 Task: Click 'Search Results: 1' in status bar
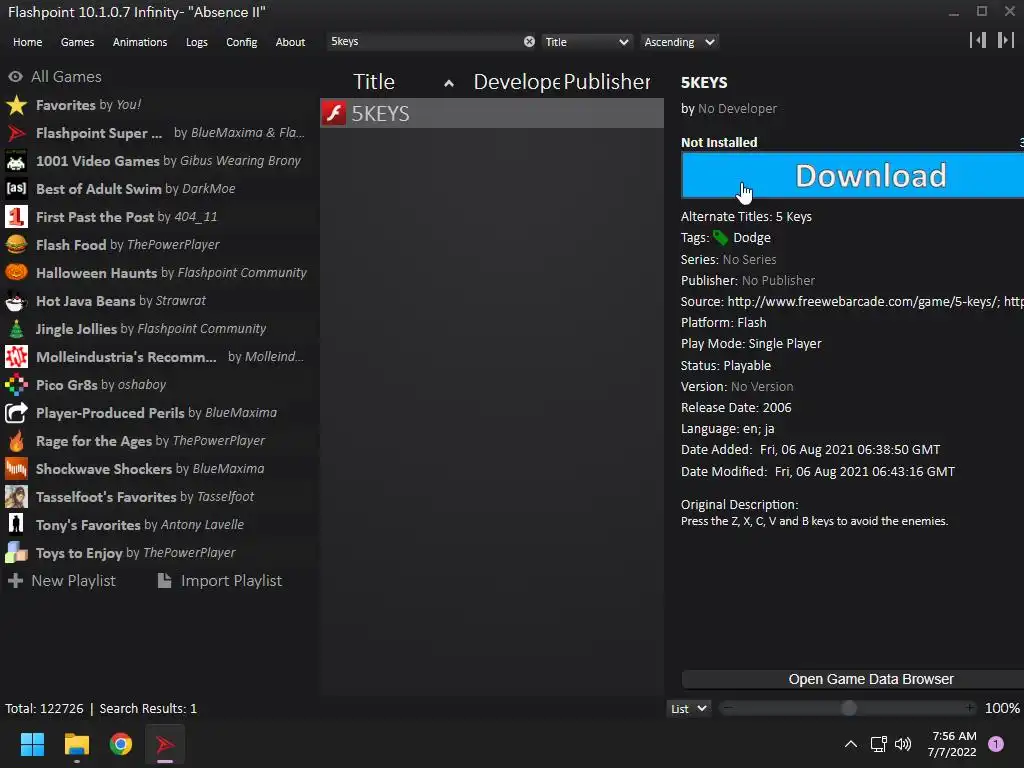coord(148,709)
